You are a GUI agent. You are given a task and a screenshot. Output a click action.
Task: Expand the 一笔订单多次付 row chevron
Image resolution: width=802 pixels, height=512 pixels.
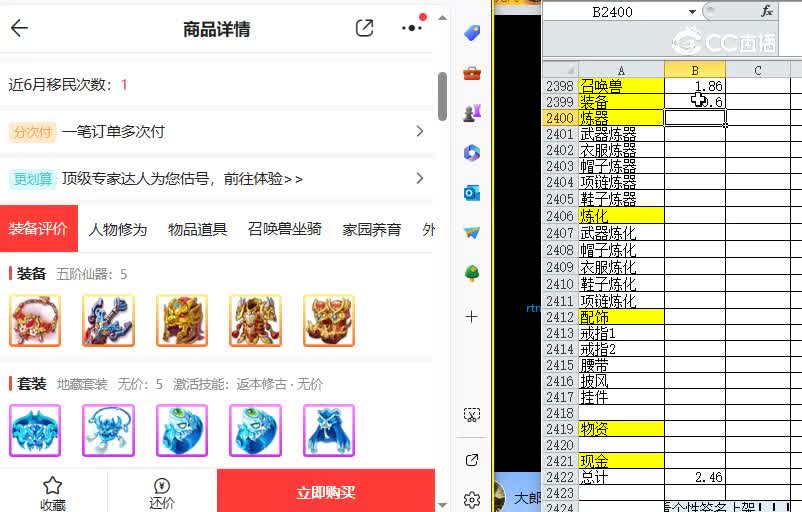(x=419, y=131)
